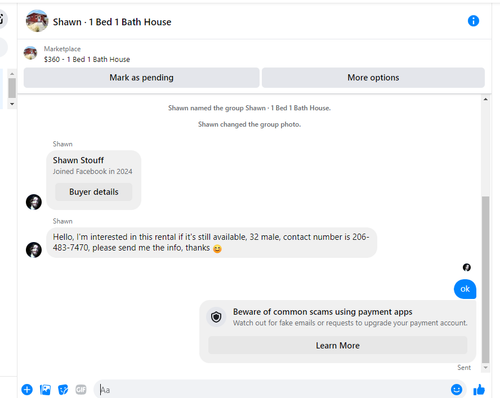
Task: Click the small seen-by avatar above ok
Action: click(467, 267)
